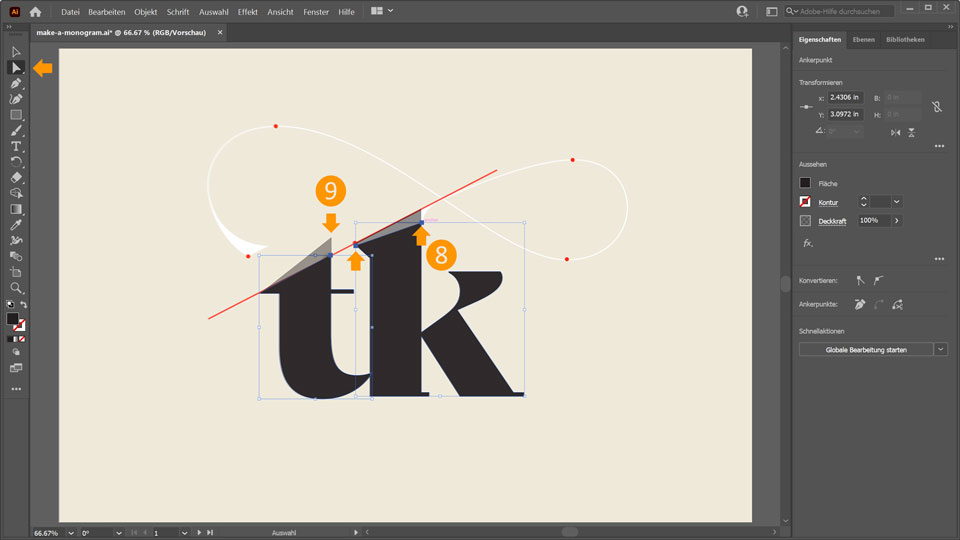
Task: Set paint mode to None
Action: (x=22, y=339)
